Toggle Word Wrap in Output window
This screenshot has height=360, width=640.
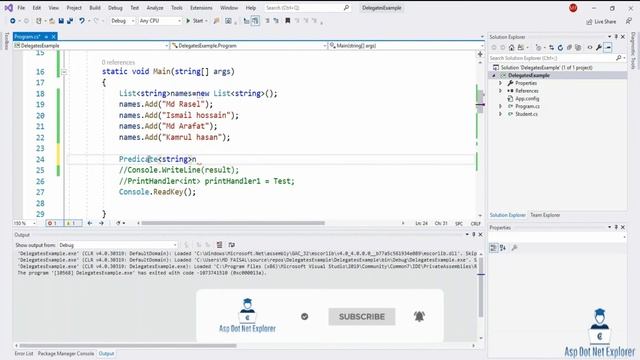231,245
